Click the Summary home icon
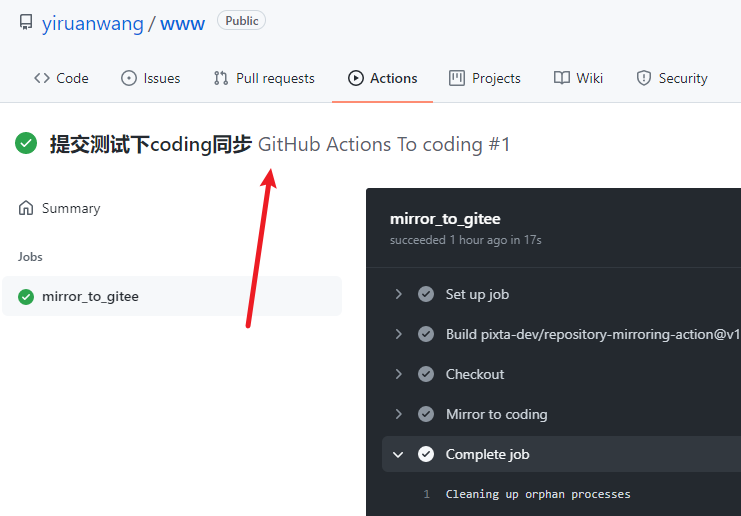 26,208
